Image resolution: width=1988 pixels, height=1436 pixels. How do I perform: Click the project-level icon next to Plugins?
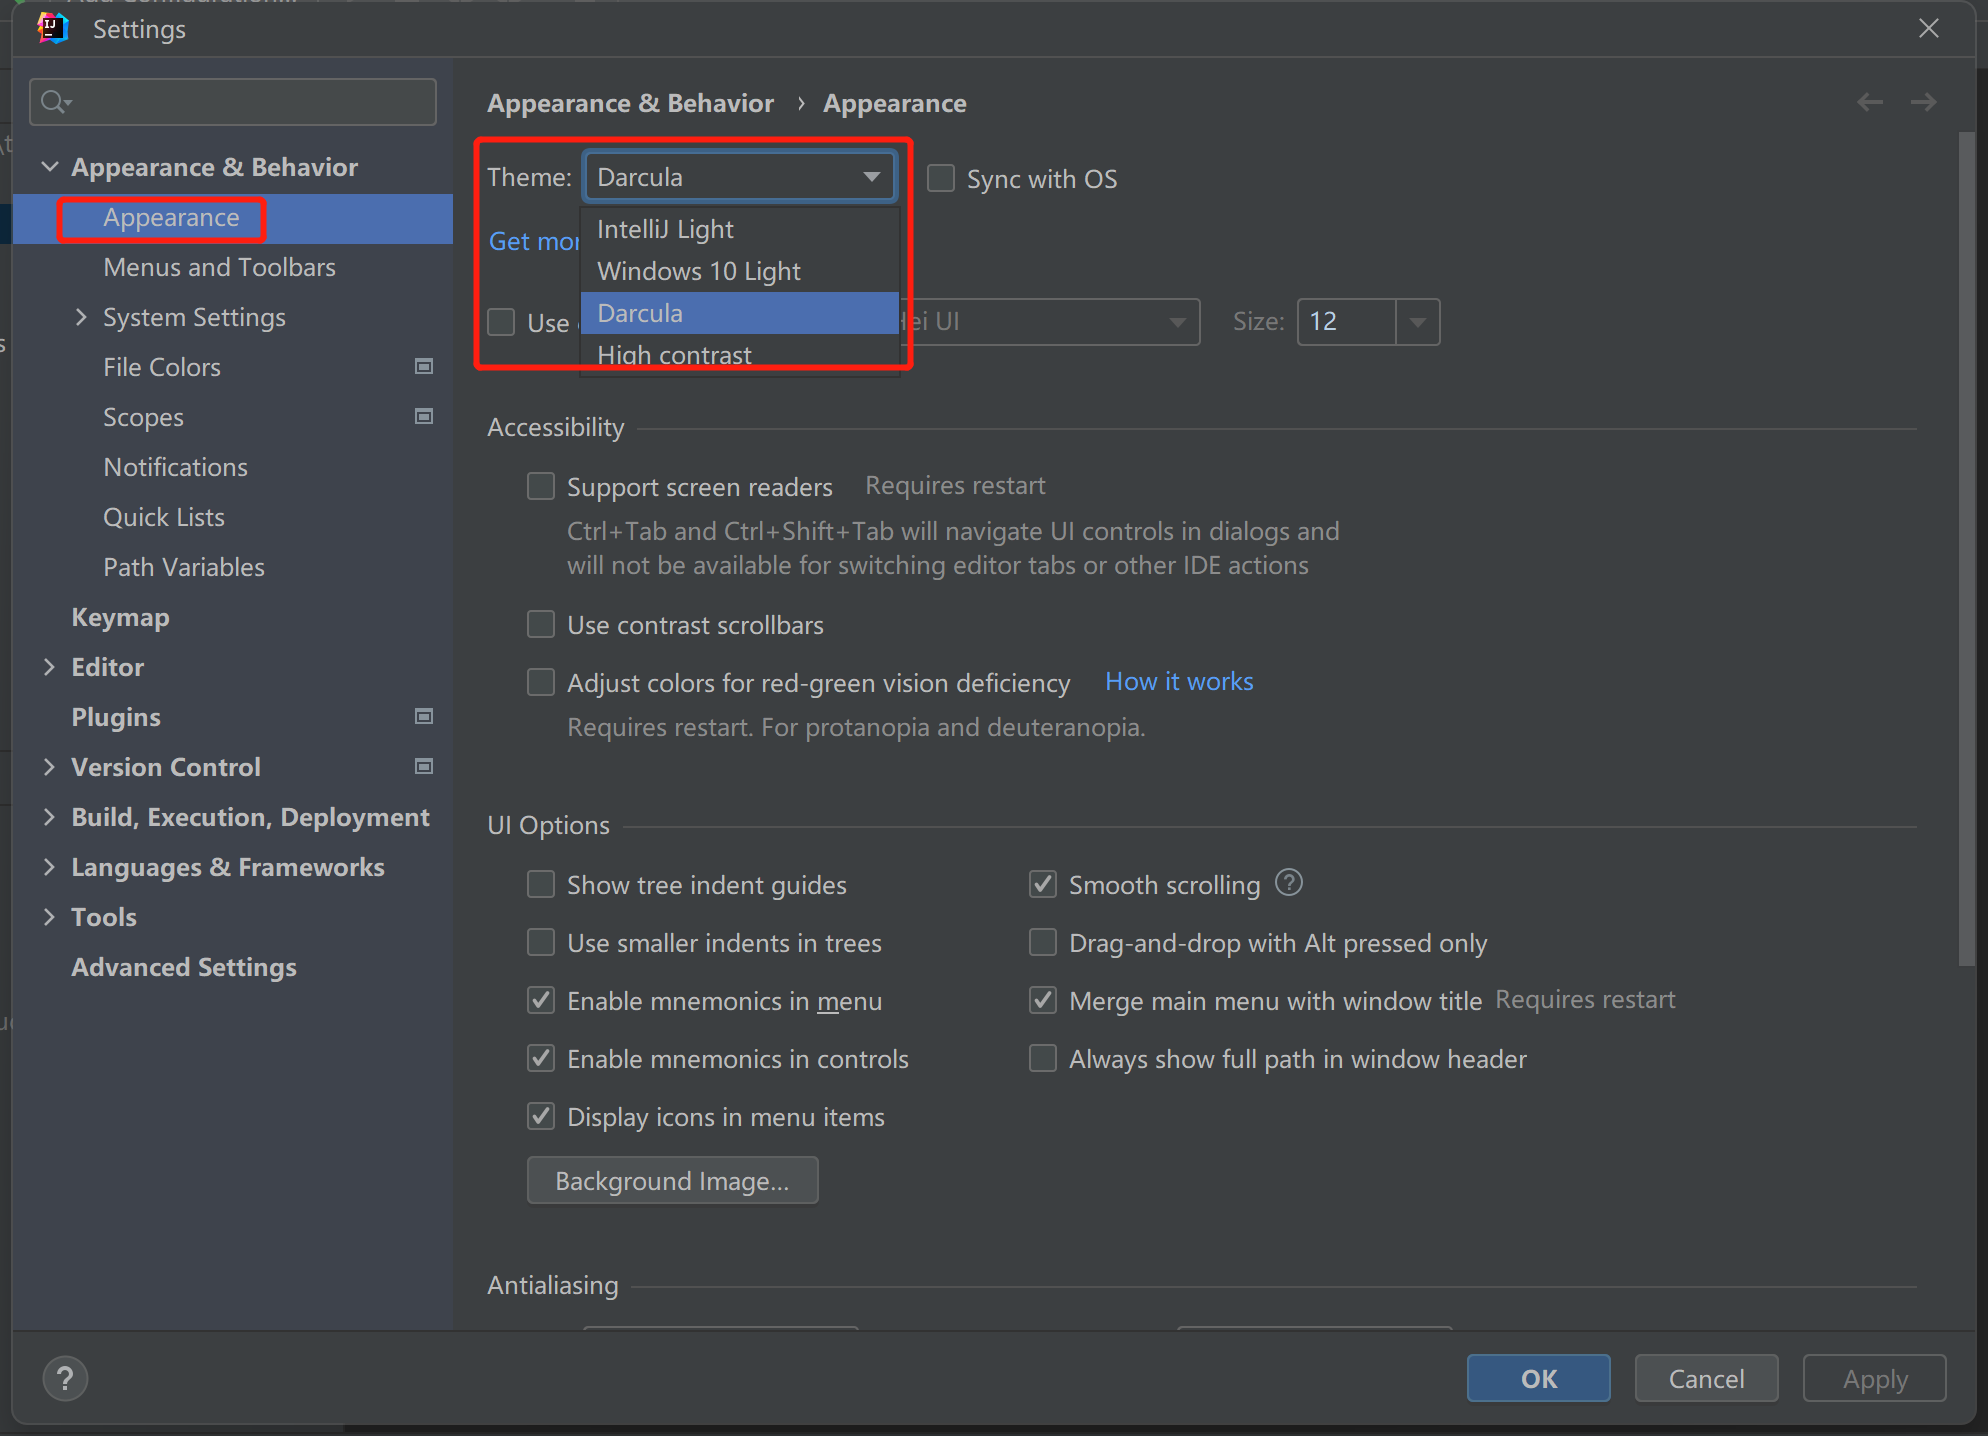coord(424,716)
